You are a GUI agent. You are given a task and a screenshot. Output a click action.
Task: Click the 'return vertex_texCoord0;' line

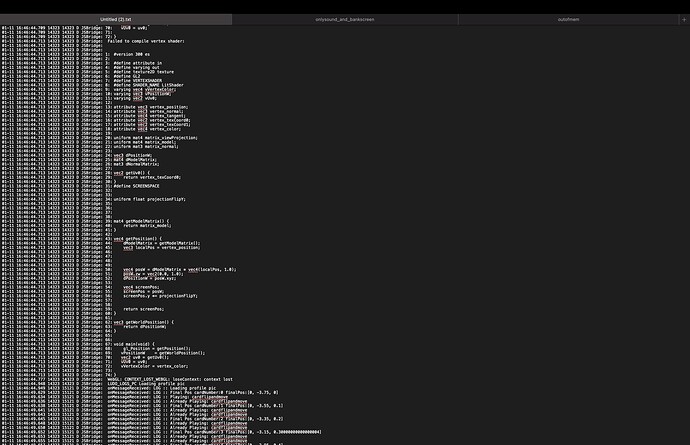point(152,177)
